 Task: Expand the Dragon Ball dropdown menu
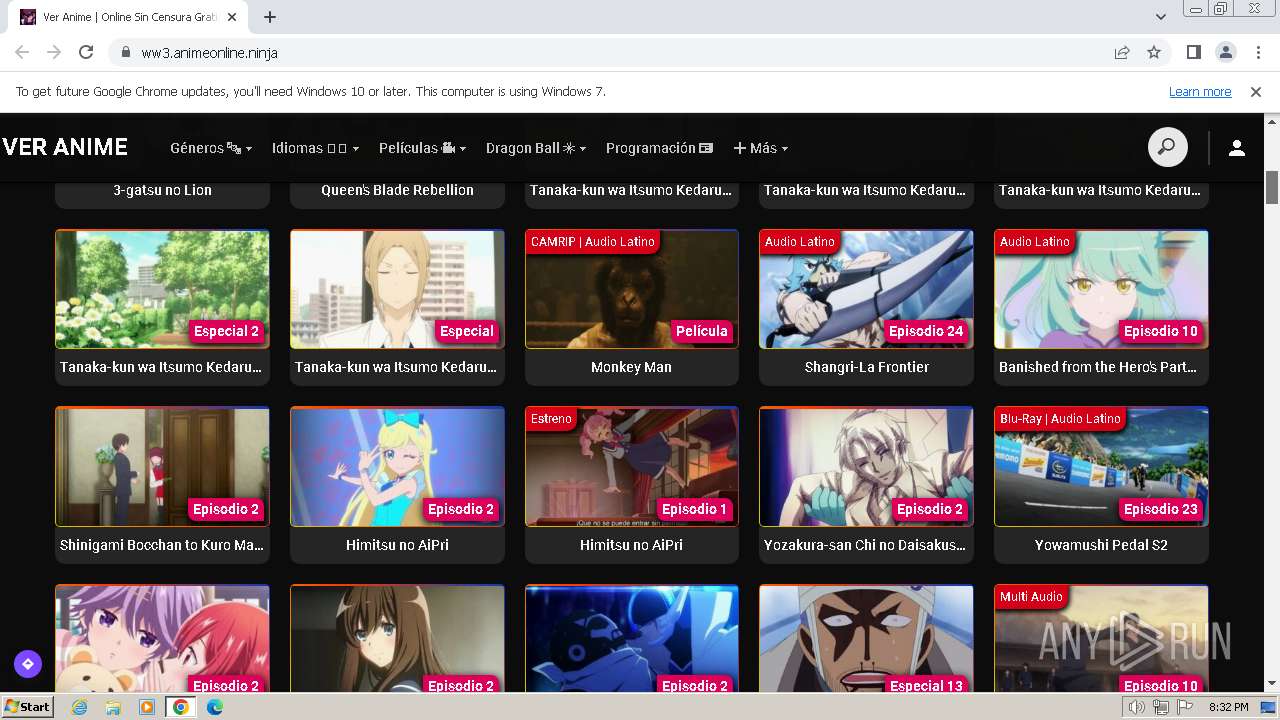point(536,148)
